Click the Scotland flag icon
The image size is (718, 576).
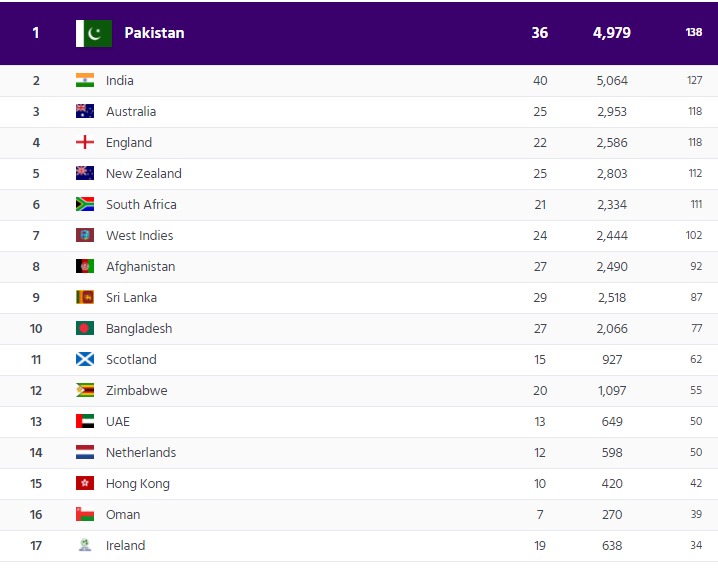coord(85,360)
